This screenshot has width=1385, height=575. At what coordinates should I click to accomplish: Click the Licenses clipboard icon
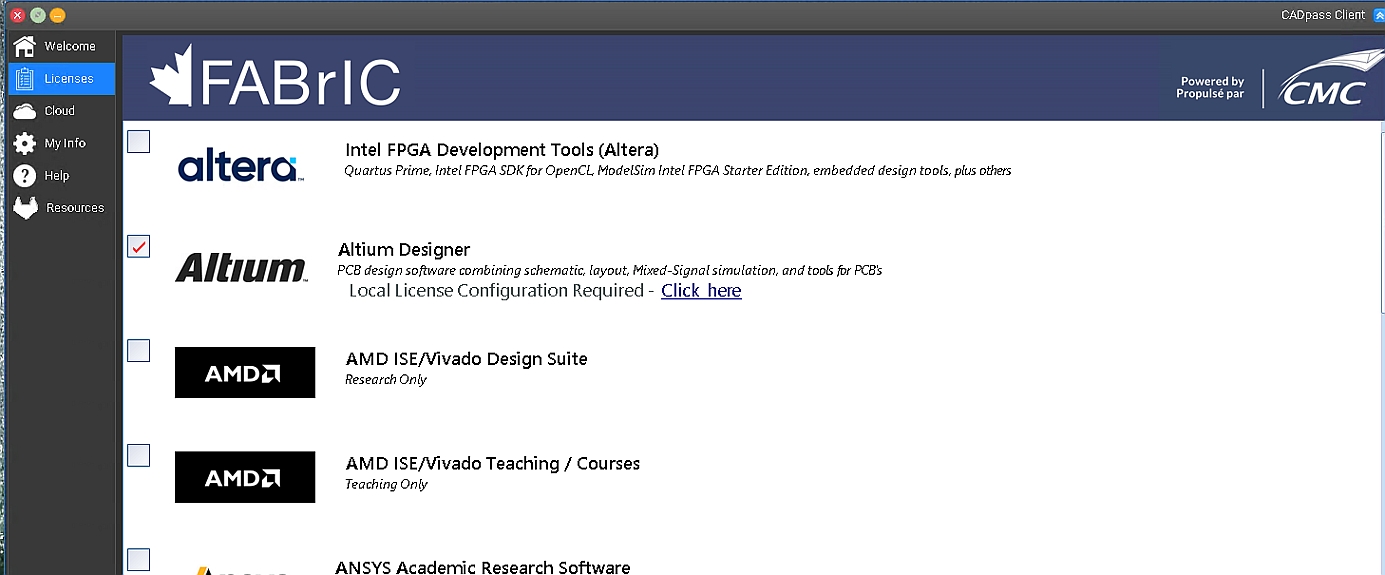(25, 79)
